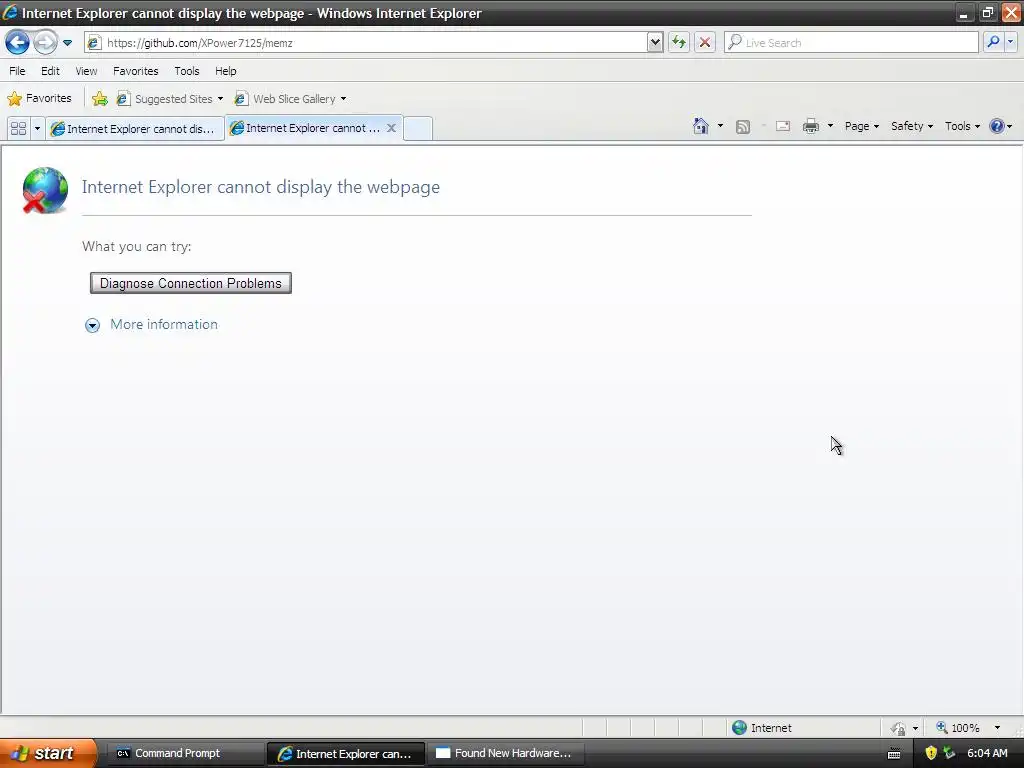
Task: Expand the Print options dropdown arrow
Action: pos(830,126)
